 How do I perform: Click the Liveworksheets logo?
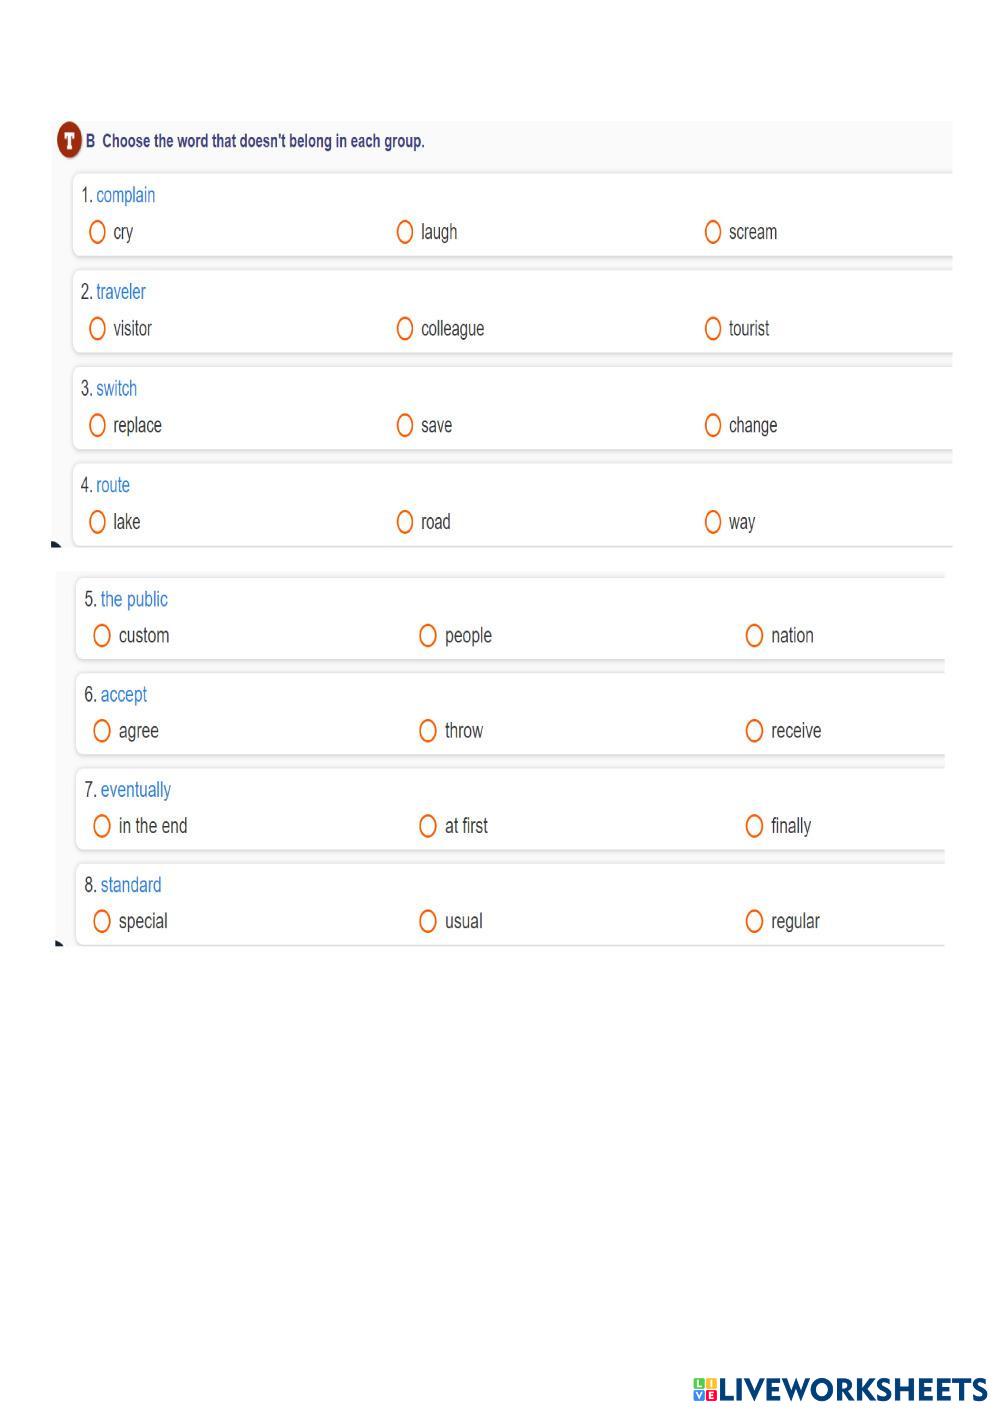pos(840,1389)
